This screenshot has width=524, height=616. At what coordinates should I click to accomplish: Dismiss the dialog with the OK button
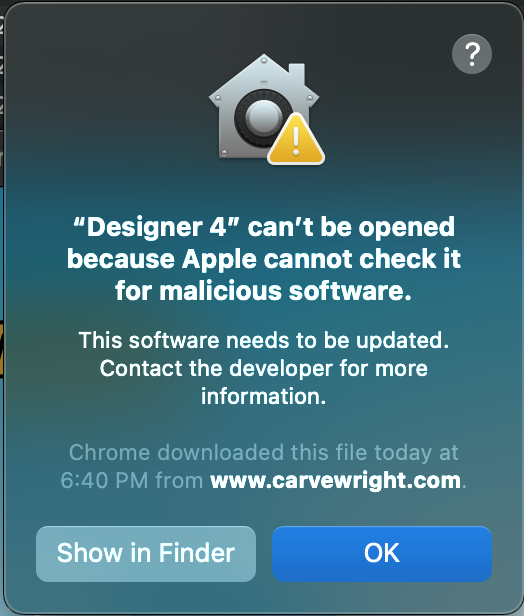(382, 554)
